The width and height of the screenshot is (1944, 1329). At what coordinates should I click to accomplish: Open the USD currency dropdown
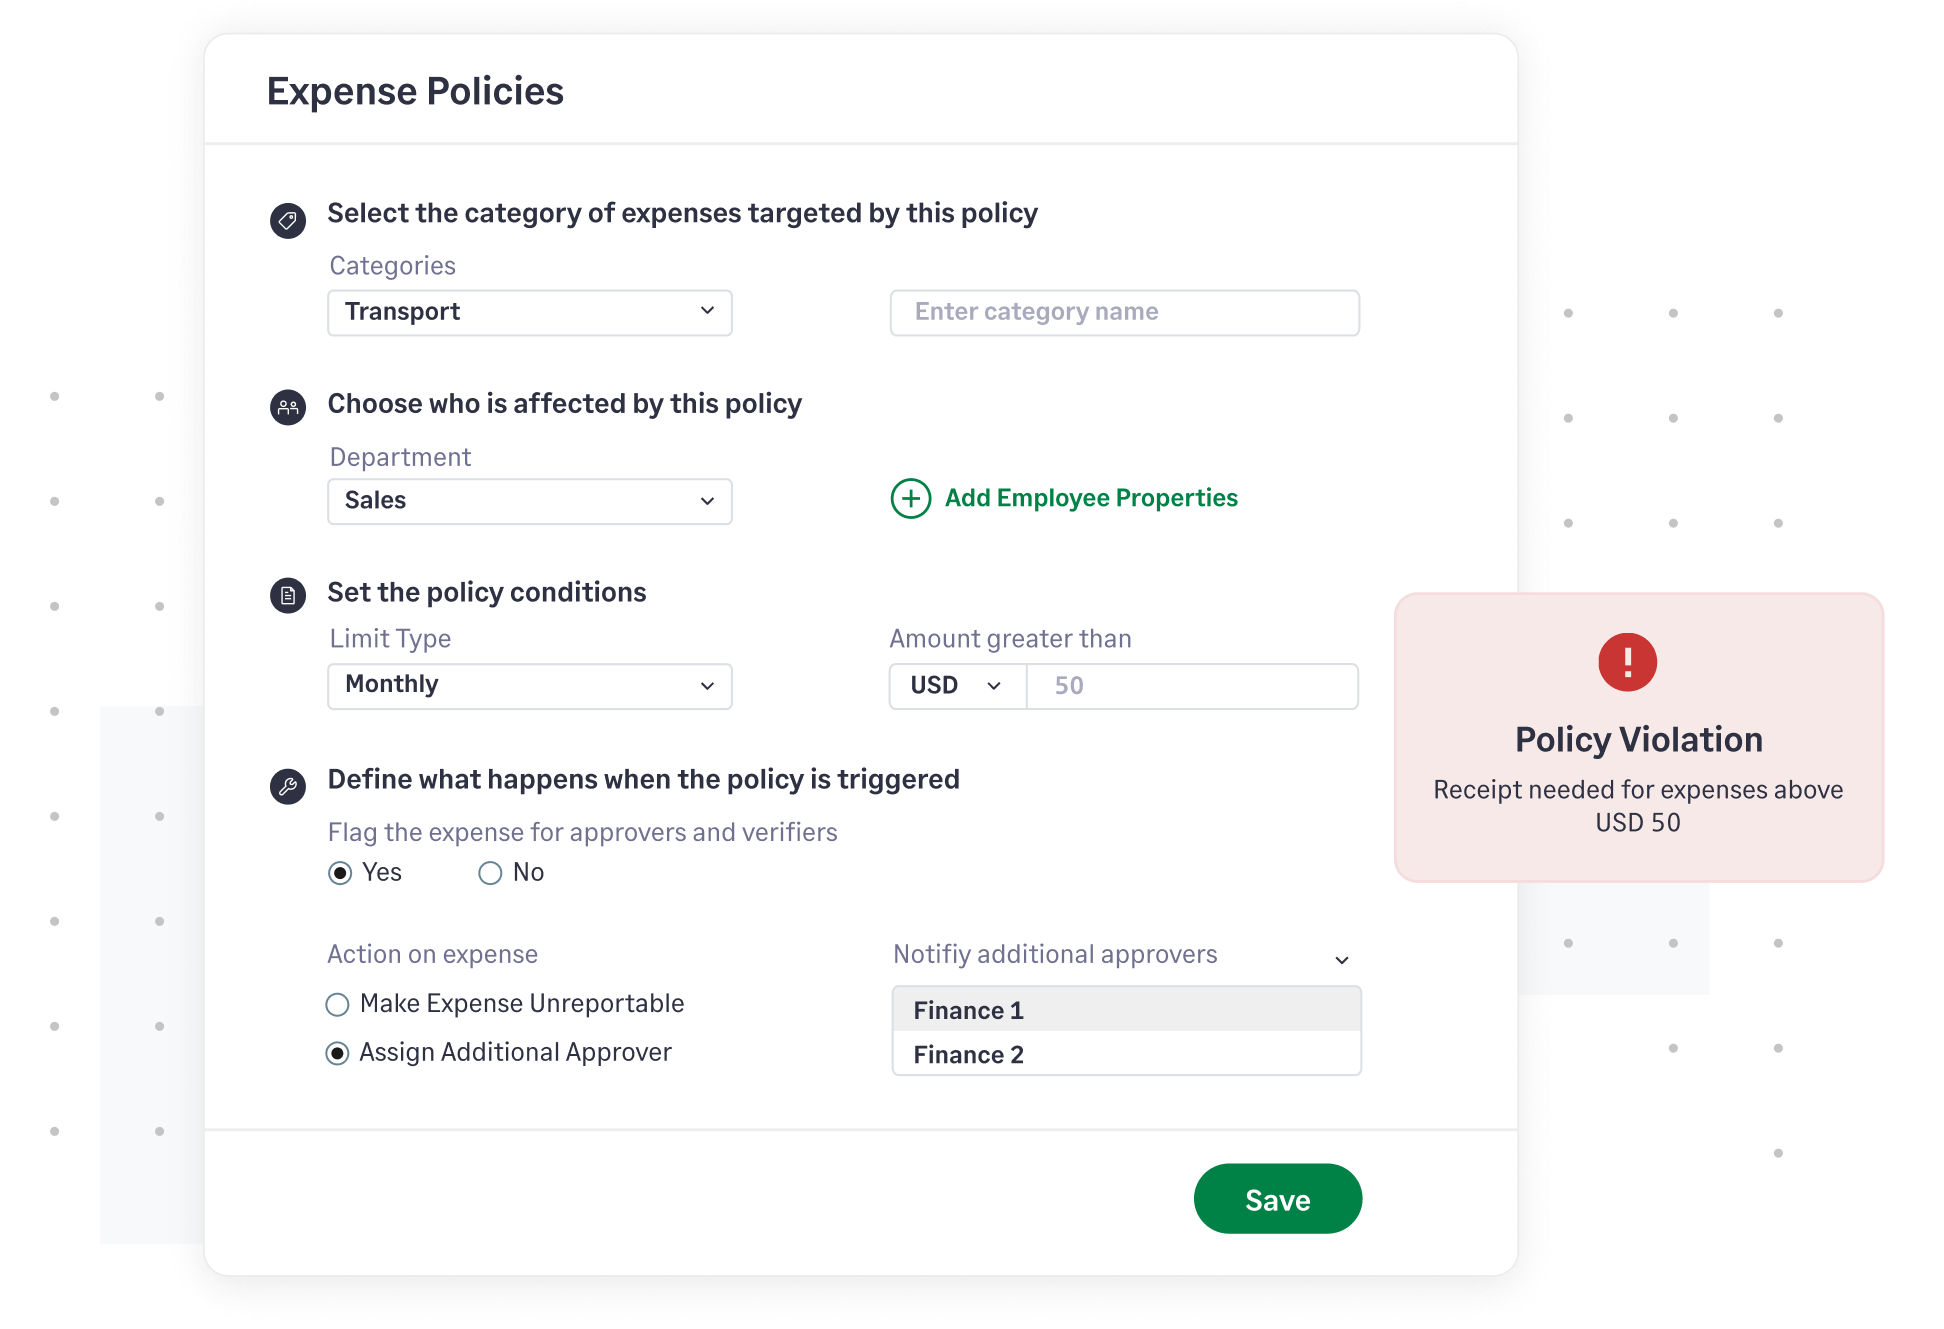pyautogui.click(x=956, y=686)
